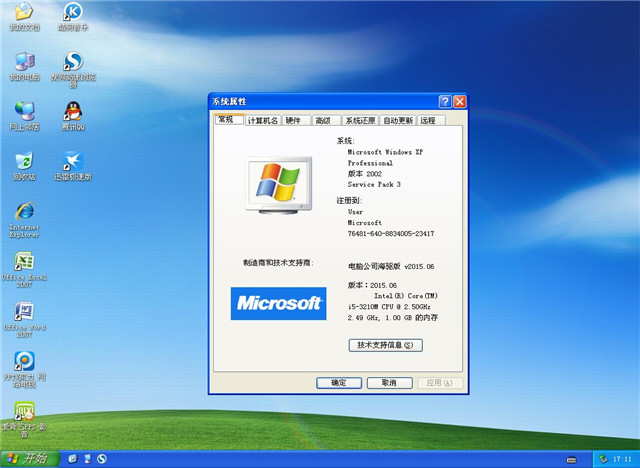Open the 我的电脑 desktop icon
The height and width of the screenshot is (468, 640).
pos(24,63)
